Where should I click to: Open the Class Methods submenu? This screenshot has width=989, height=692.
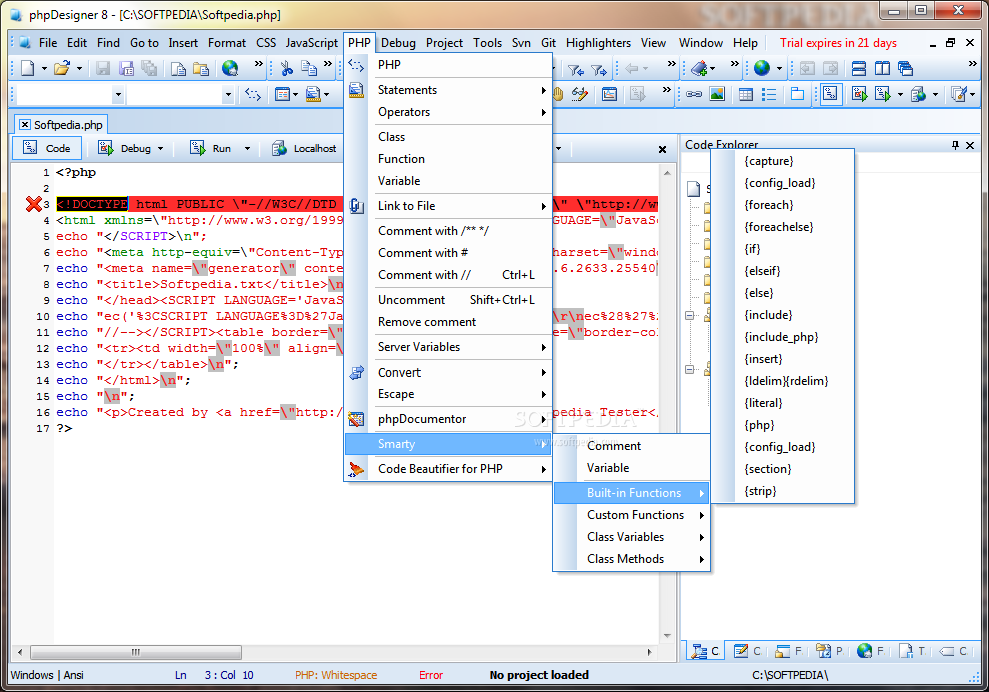pos(631,559)
